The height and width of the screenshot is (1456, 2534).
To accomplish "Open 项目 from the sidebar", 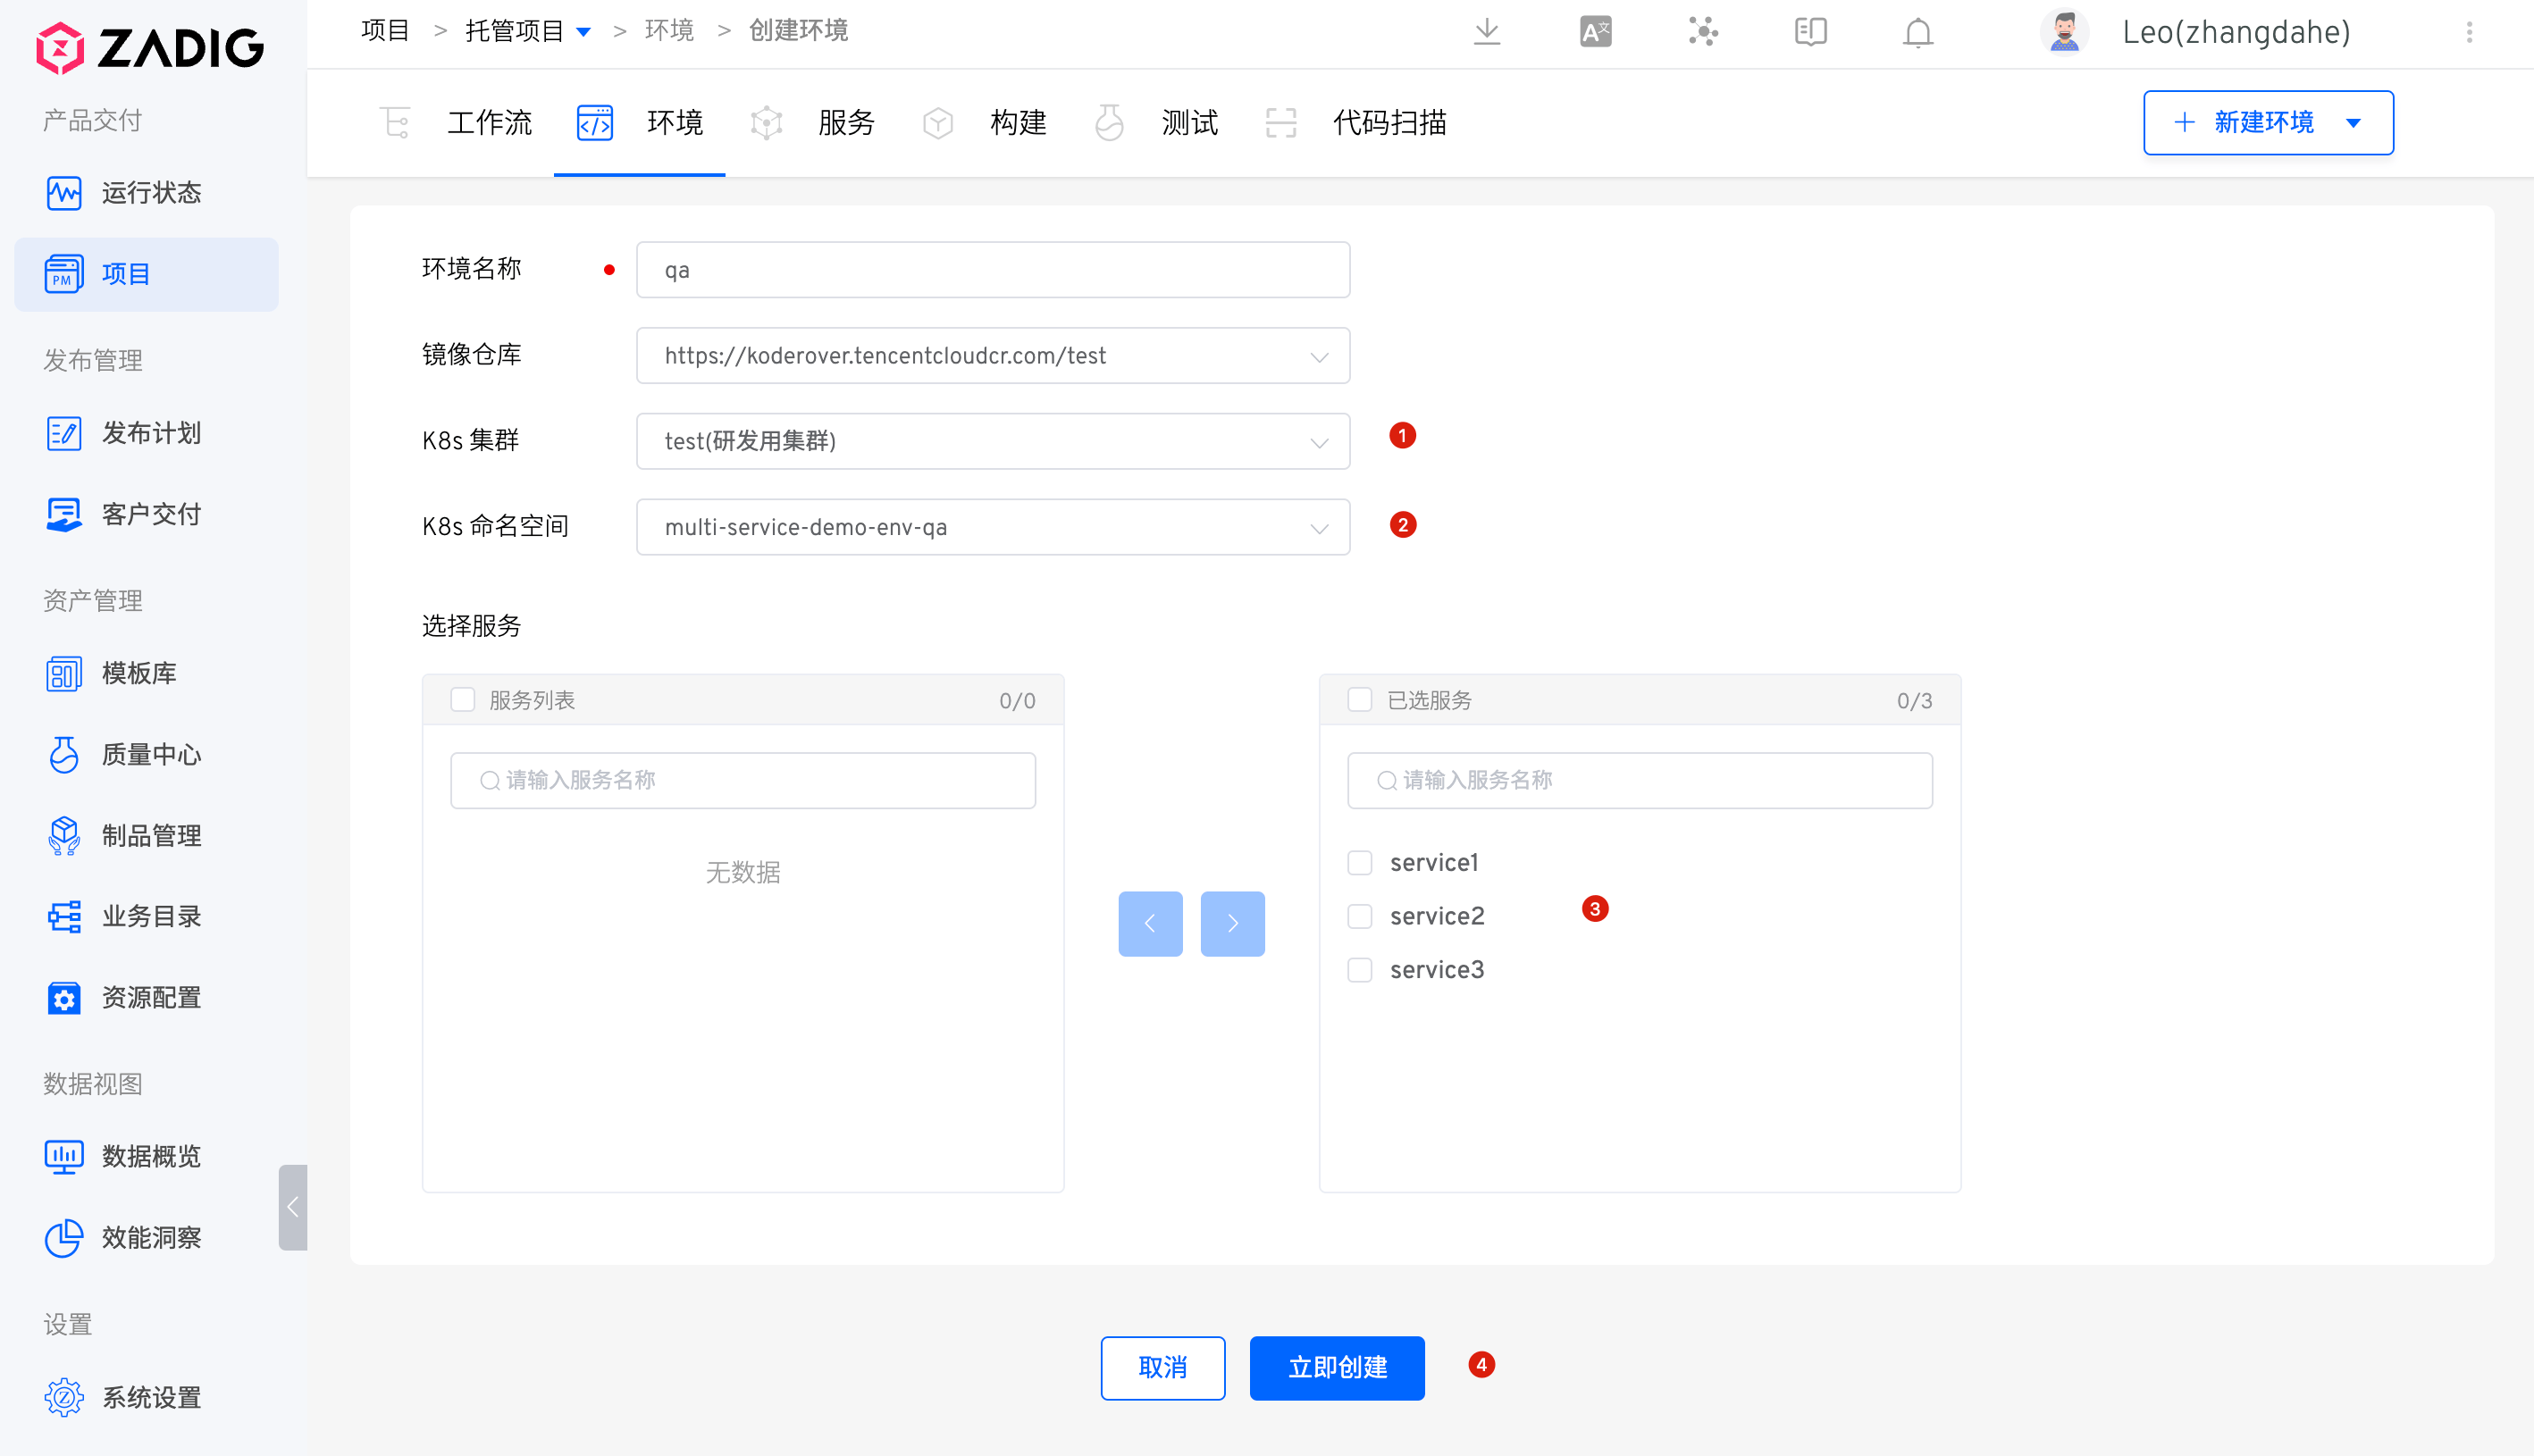I will tap(147, 274).
